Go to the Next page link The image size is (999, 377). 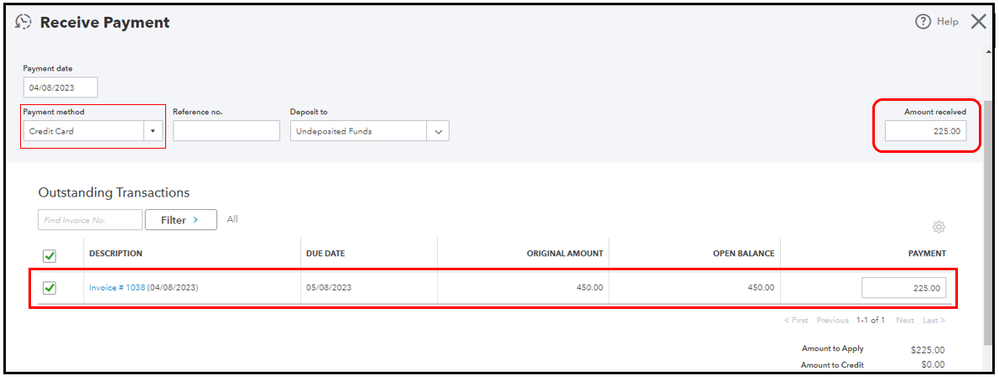905,320
